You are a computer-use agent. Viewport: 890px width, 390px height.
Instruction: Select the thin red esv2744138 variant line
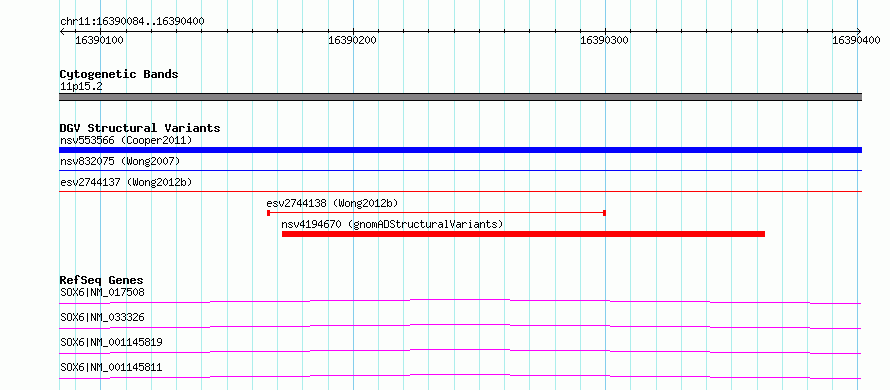coord(436,213)
